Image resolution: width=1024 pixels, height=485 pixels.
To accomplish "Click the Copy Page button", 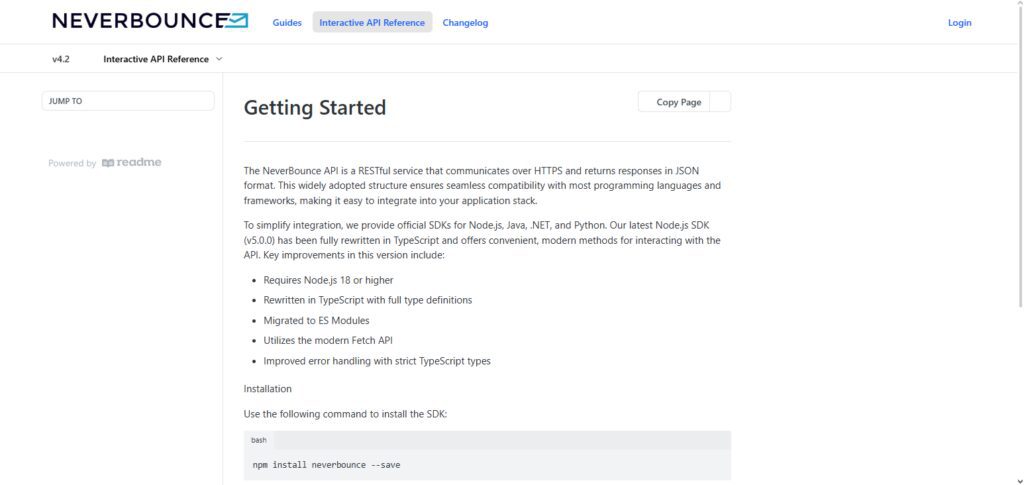I will [673, 102].
